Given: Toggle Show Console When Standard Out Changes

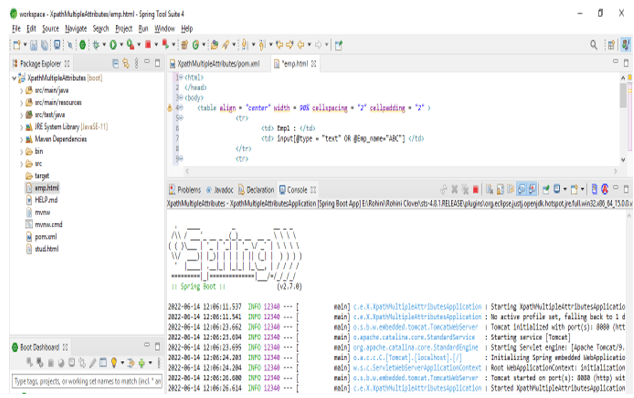Looking at the screenshot, I should point(522,189).
